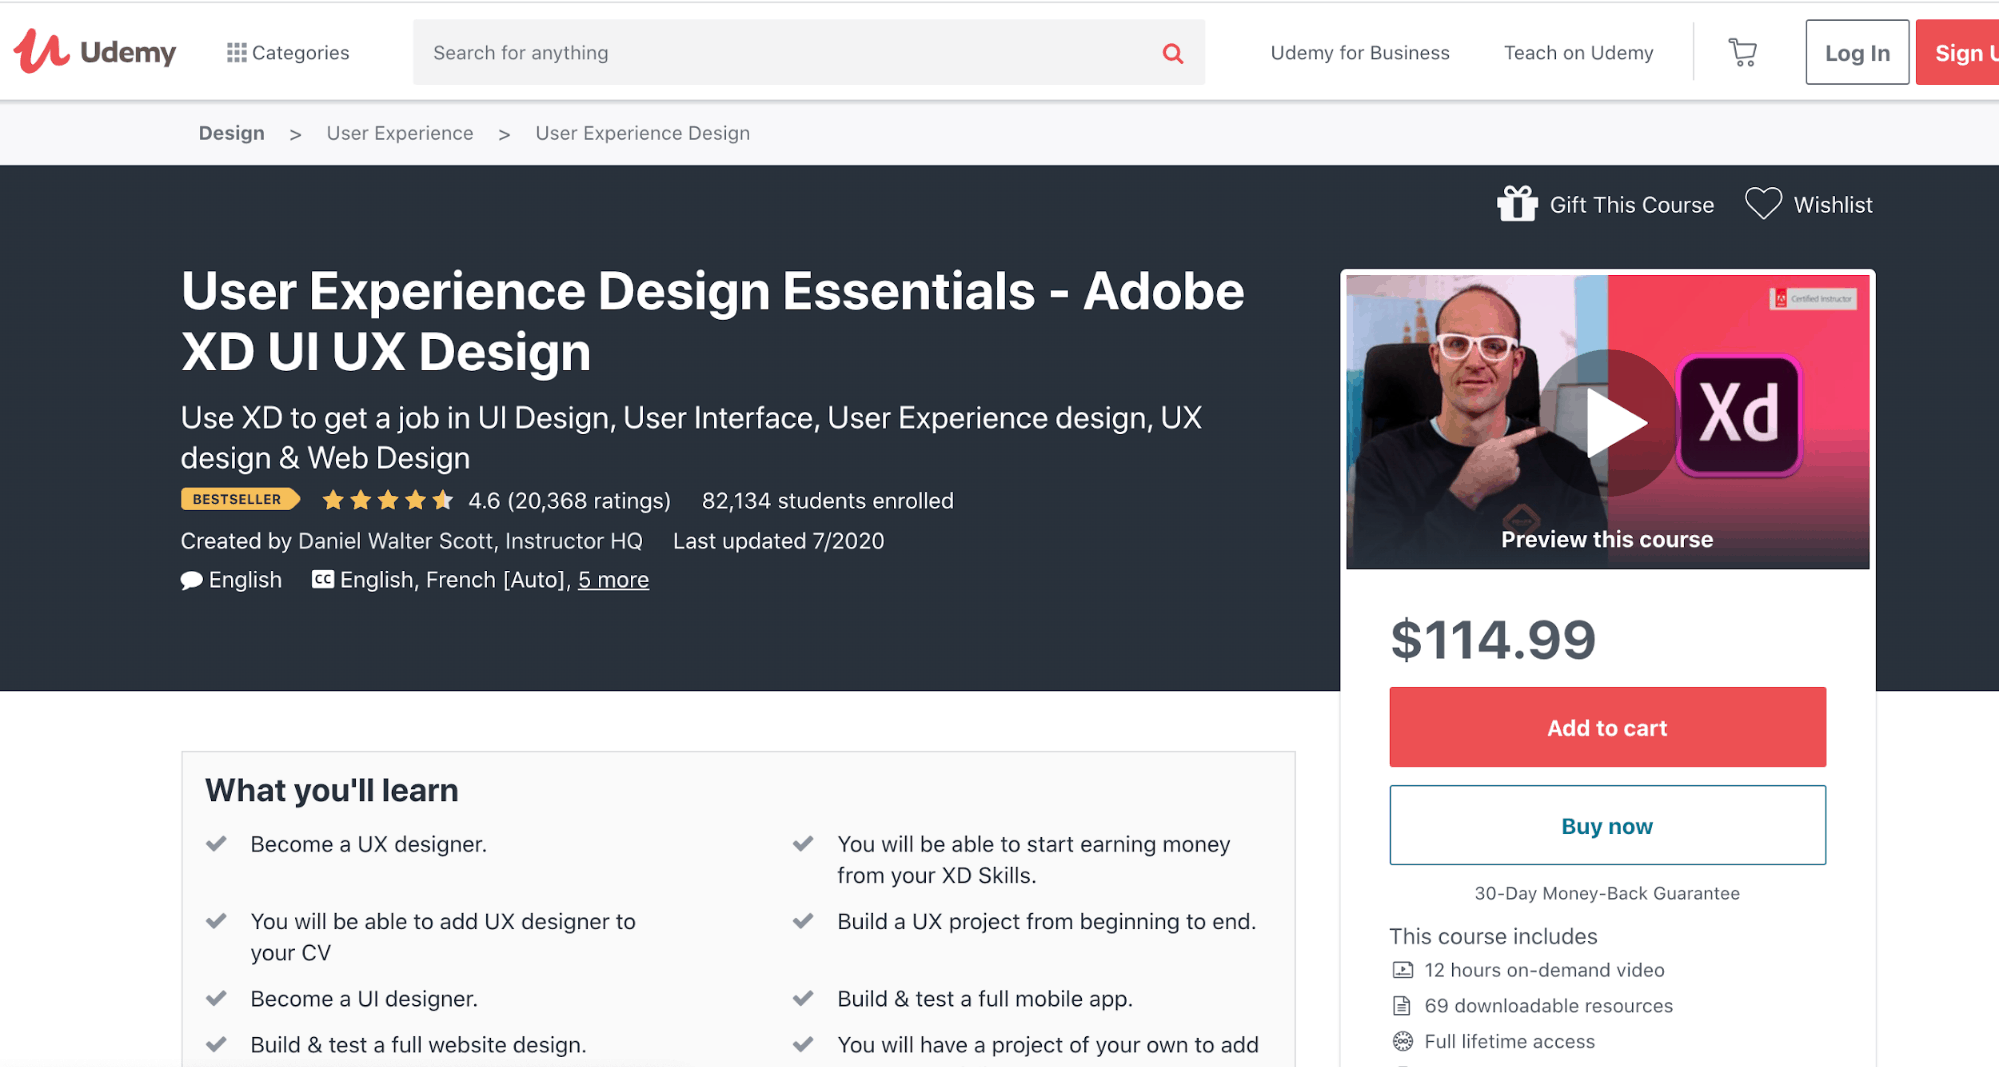Expand the 5 more captions link
The width and height of the screenshot is (1999, 1068).
613,580
